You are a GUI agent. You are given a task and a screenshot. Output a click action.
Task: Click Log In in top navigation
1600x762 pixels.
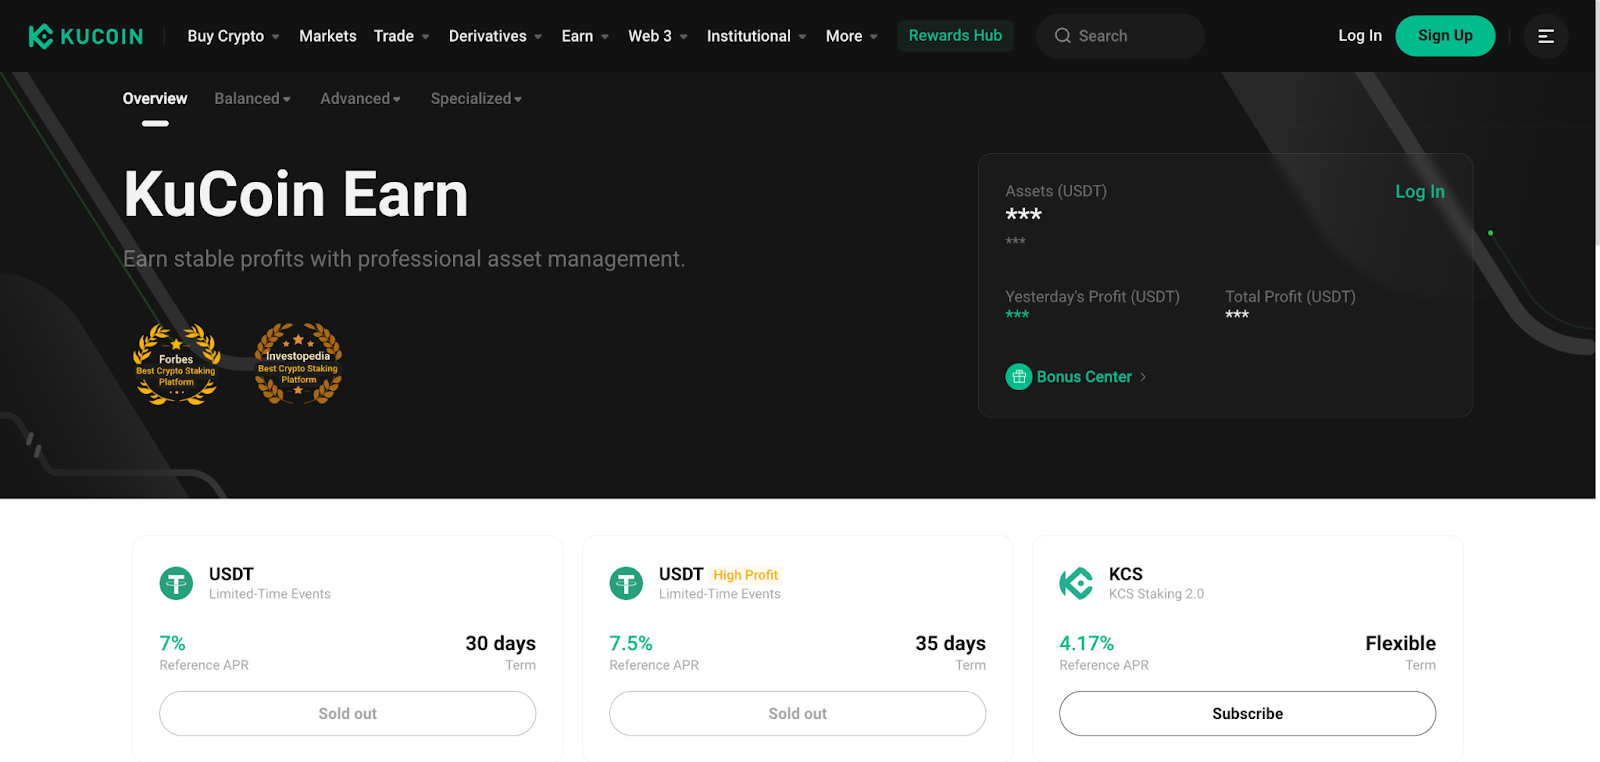pyautogui.click(x=1360, y=36)
